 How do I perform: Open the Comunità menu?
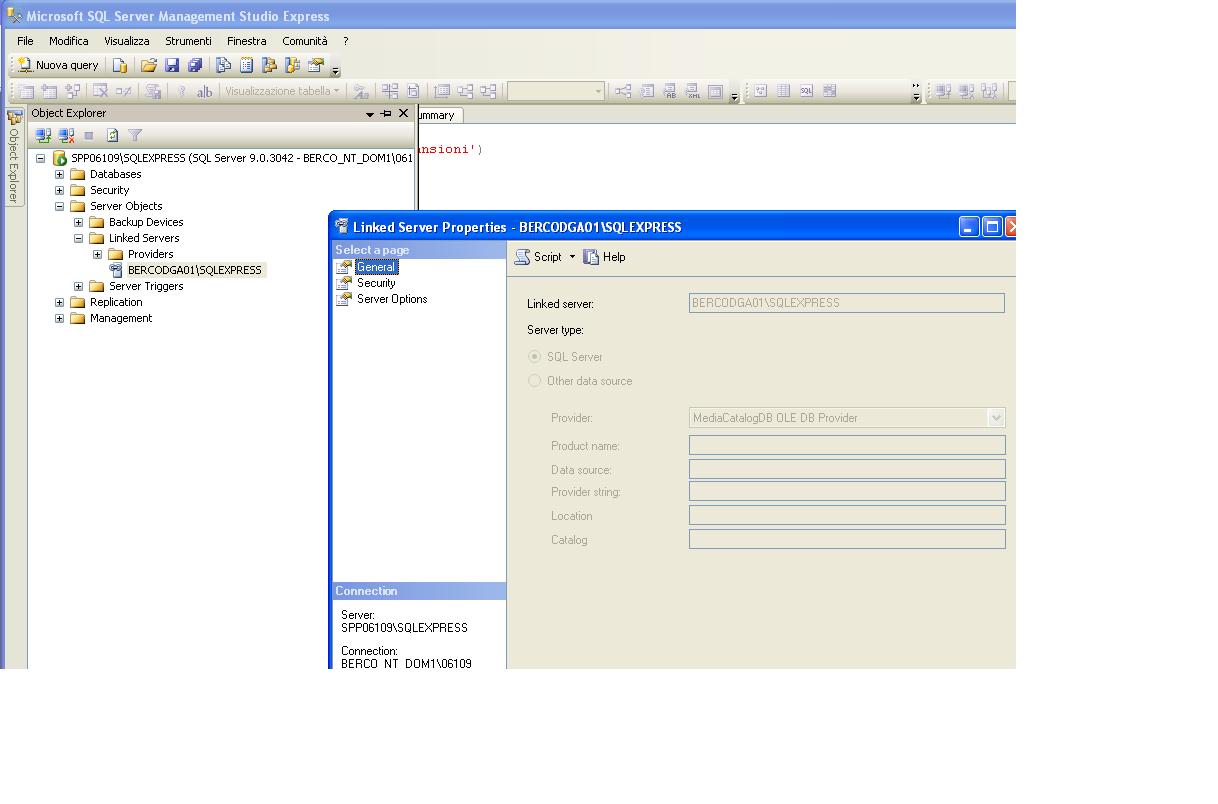(x=304, y=41)
